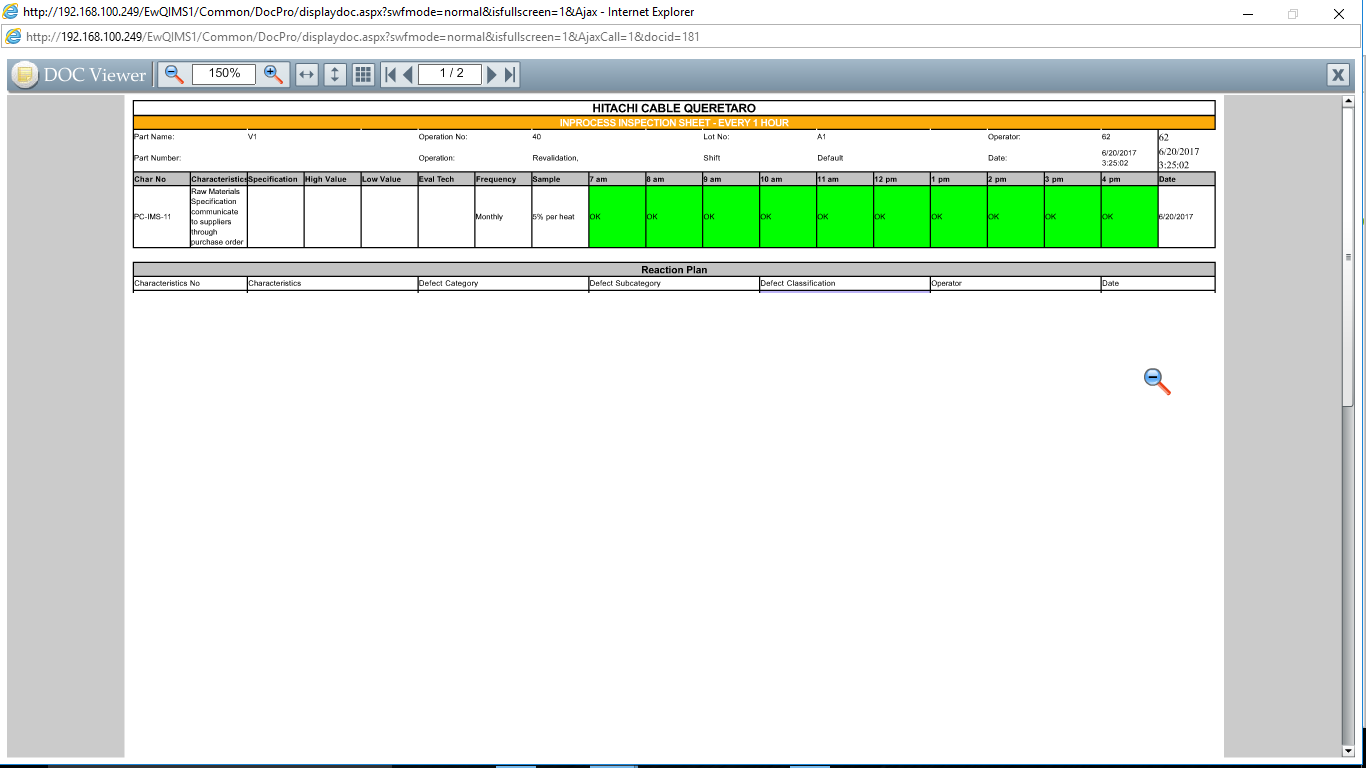Click the Eval Tech column header

447,179
